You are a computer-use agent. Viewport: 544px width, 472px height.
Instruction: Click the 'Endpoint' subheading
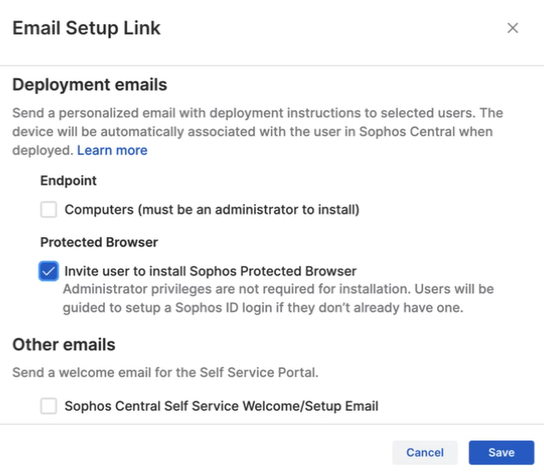point(68,181)
